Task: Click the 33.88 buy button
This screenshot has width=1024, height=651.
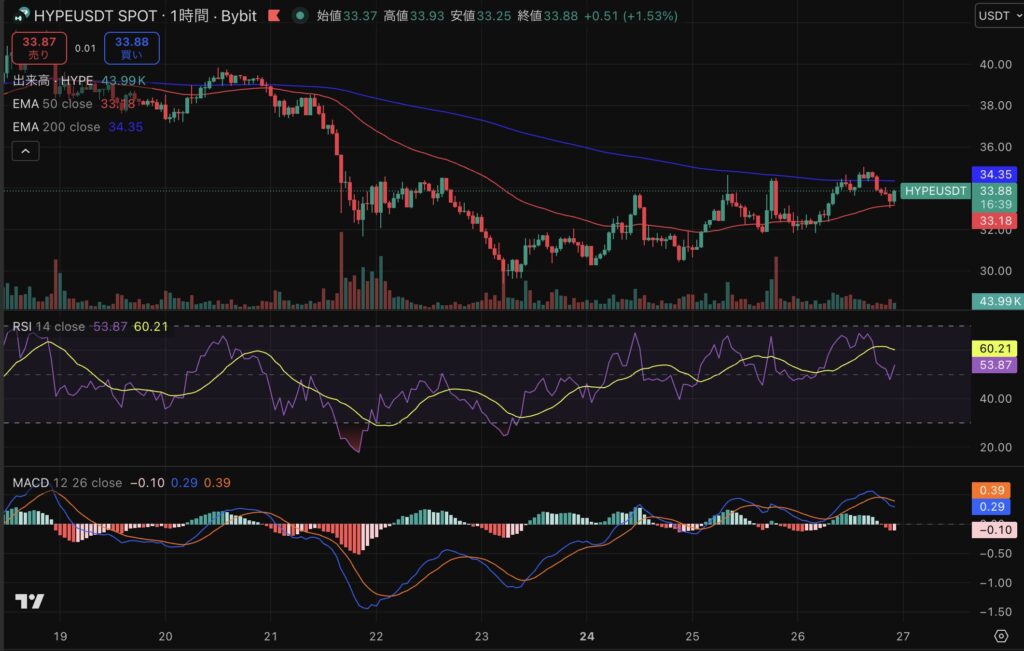Action: 131,47
